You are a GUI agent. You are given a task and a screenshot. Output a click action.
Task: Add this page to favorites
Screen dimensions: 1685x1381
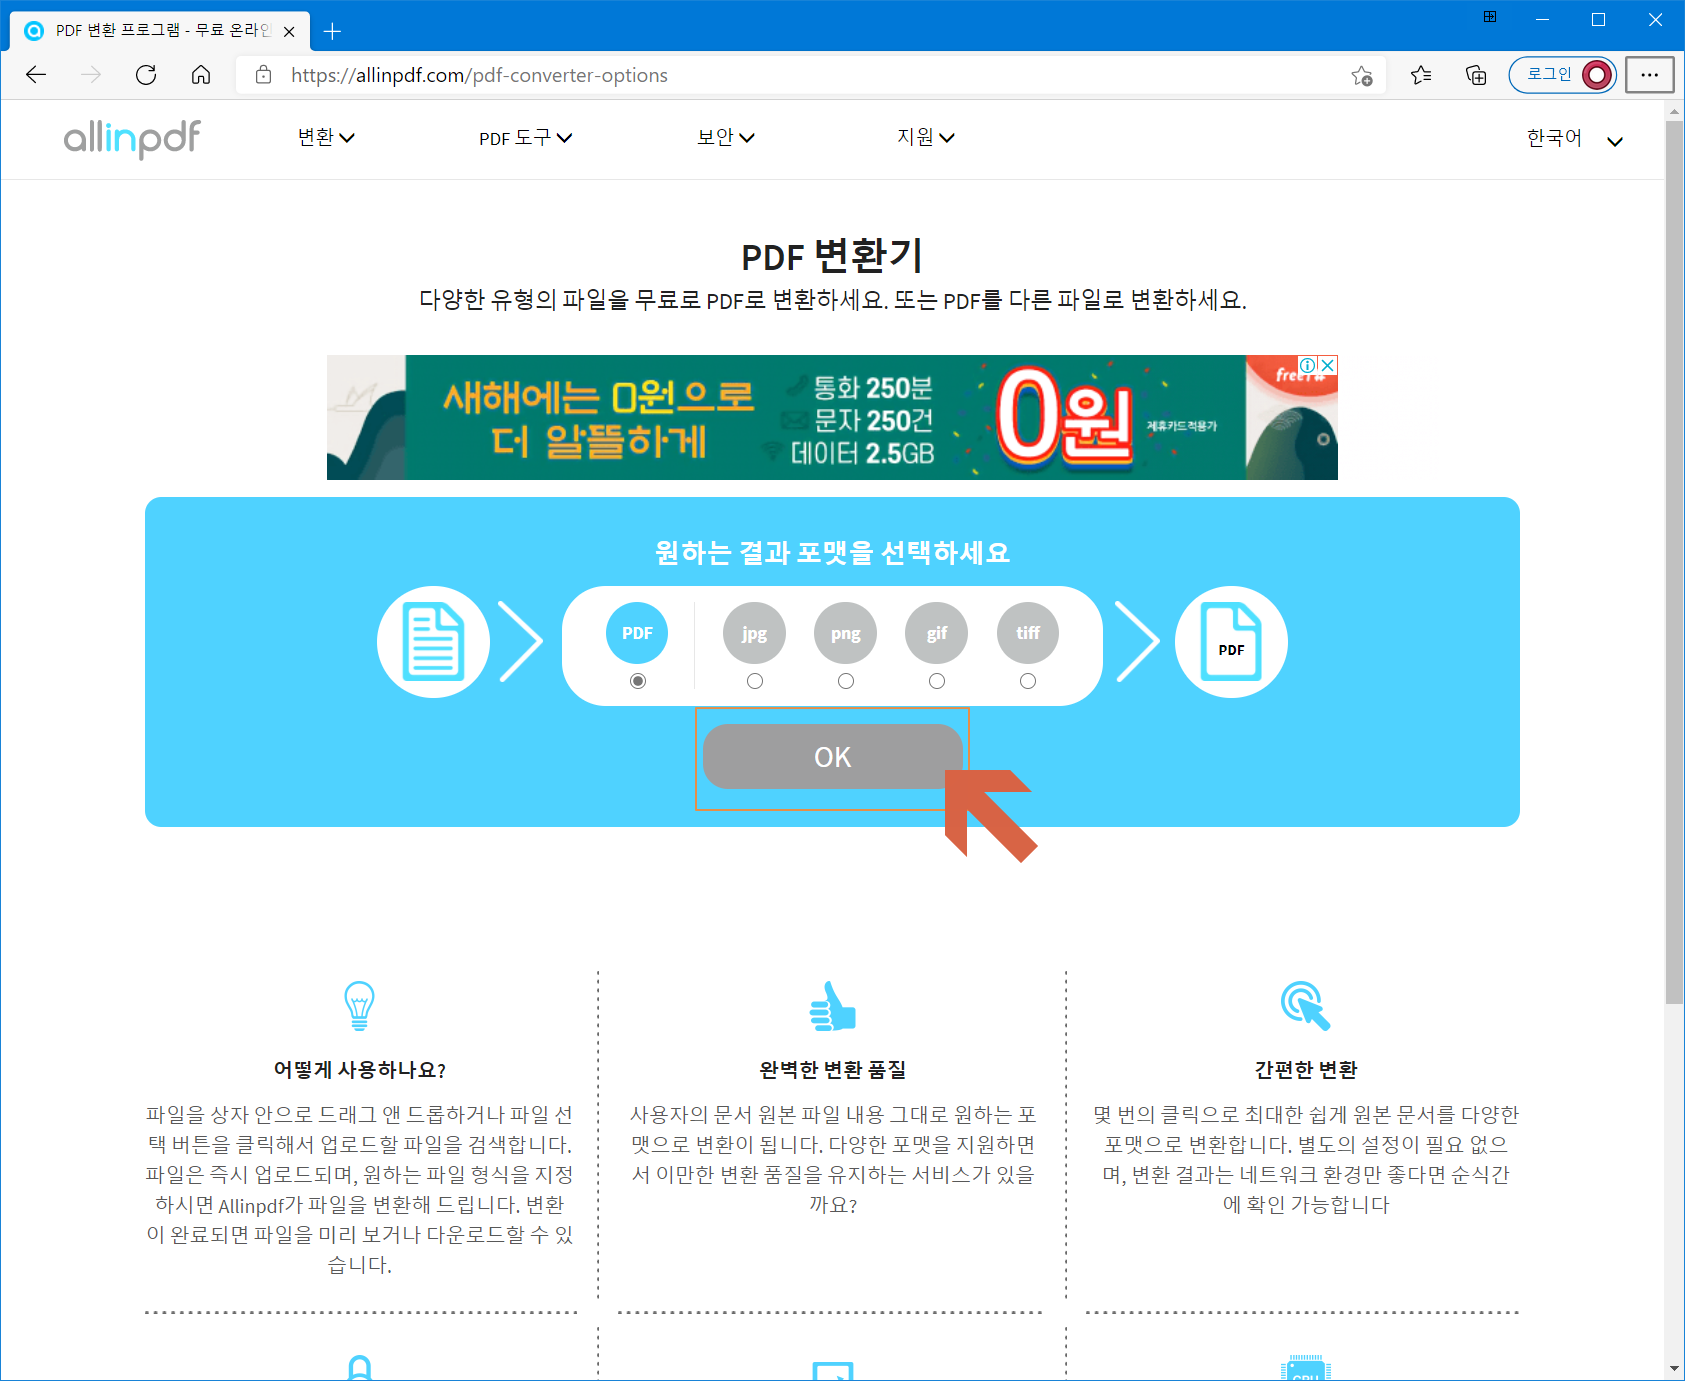(x=1361, y=75)
